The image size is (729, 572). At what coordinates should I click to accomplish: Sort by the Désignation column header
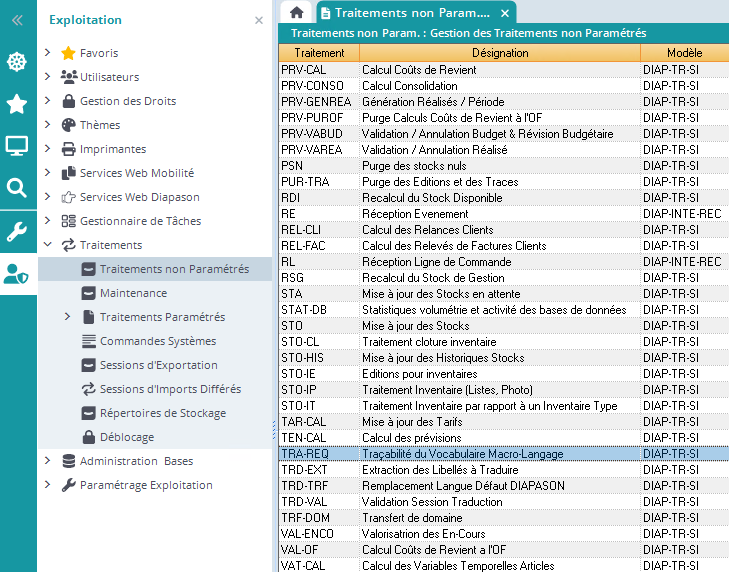click(500, 53)
